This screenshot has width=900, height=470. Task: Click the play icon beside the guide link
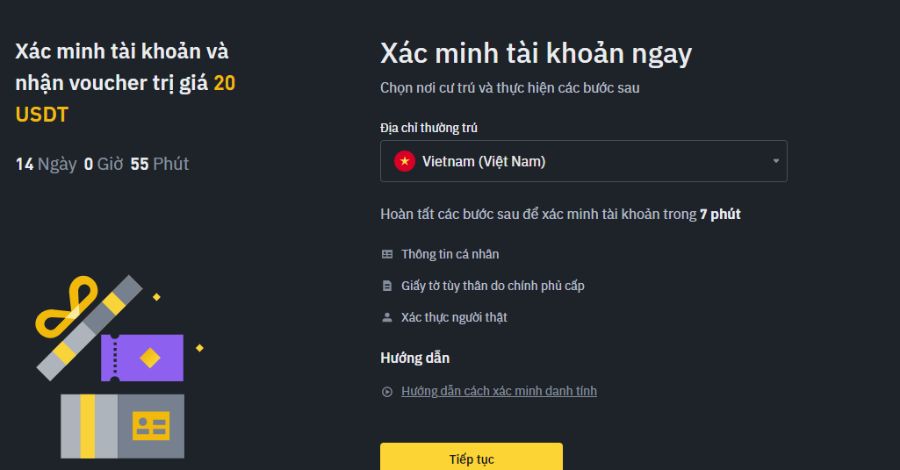387,392
